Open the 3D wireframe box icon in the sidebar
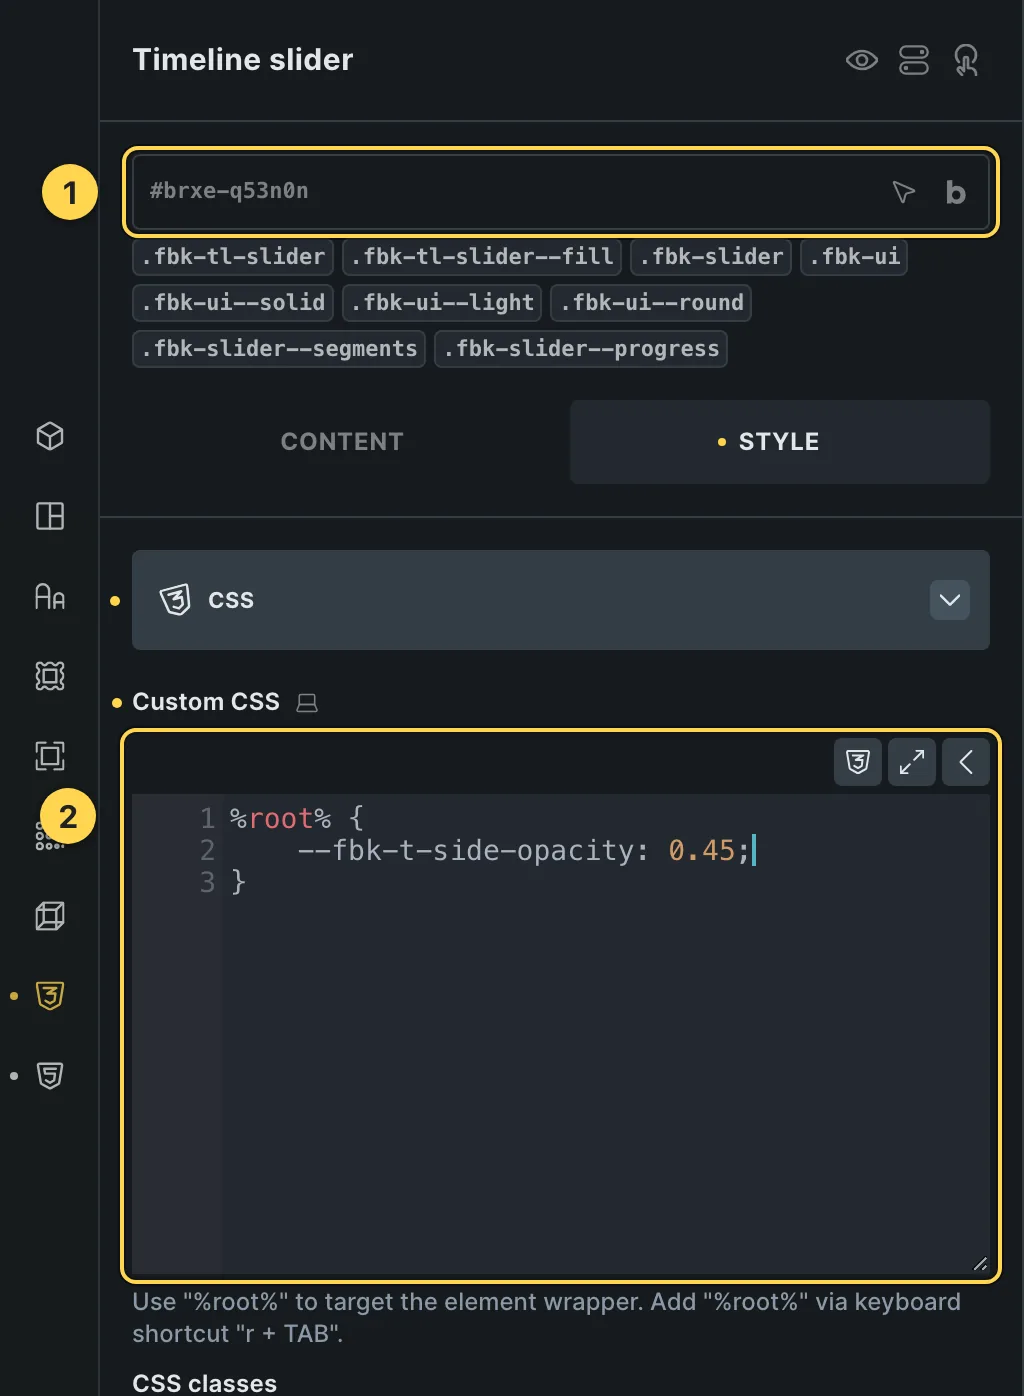The width and height of the screenshot is (1024, 1396). [50, 916]
